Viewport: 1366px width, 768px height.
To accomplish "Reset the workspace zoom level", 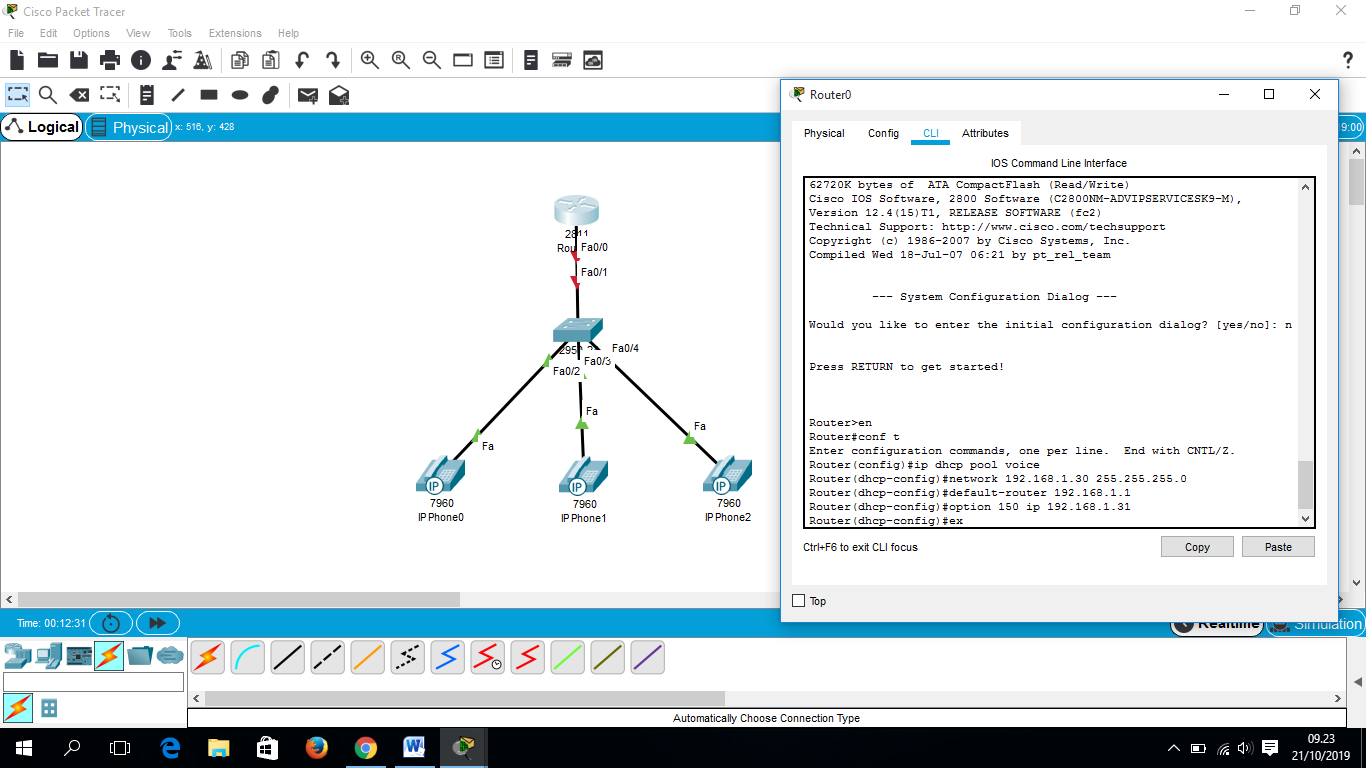I will click(x=401, y=61).
